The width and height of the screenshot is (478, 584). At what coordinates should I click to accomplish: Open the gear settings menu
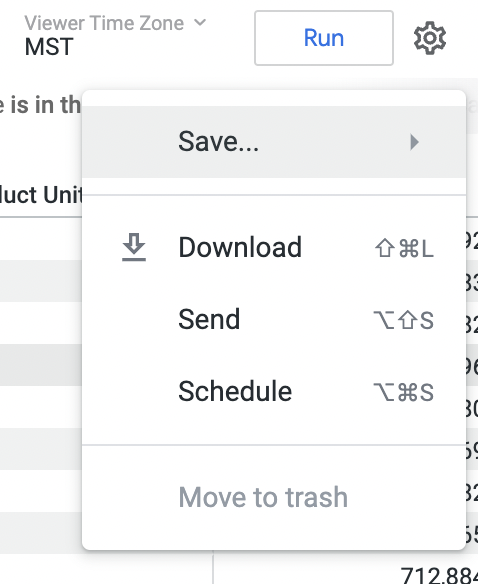pyautogui.click(x=430, y=38)
